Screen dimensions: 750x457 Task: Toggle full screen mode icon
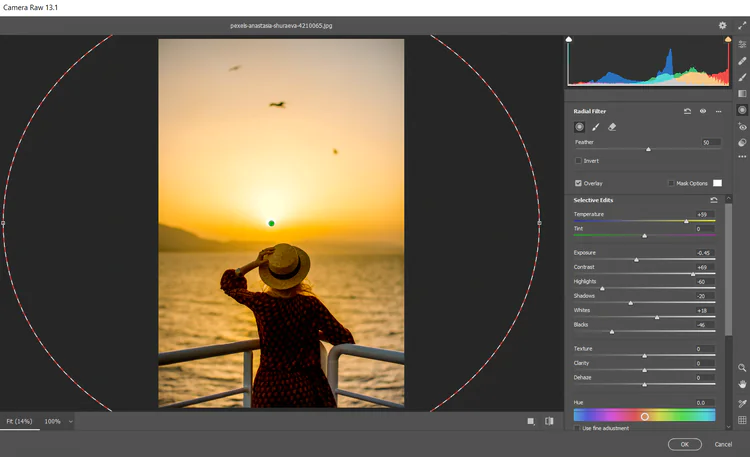point(742,26)
